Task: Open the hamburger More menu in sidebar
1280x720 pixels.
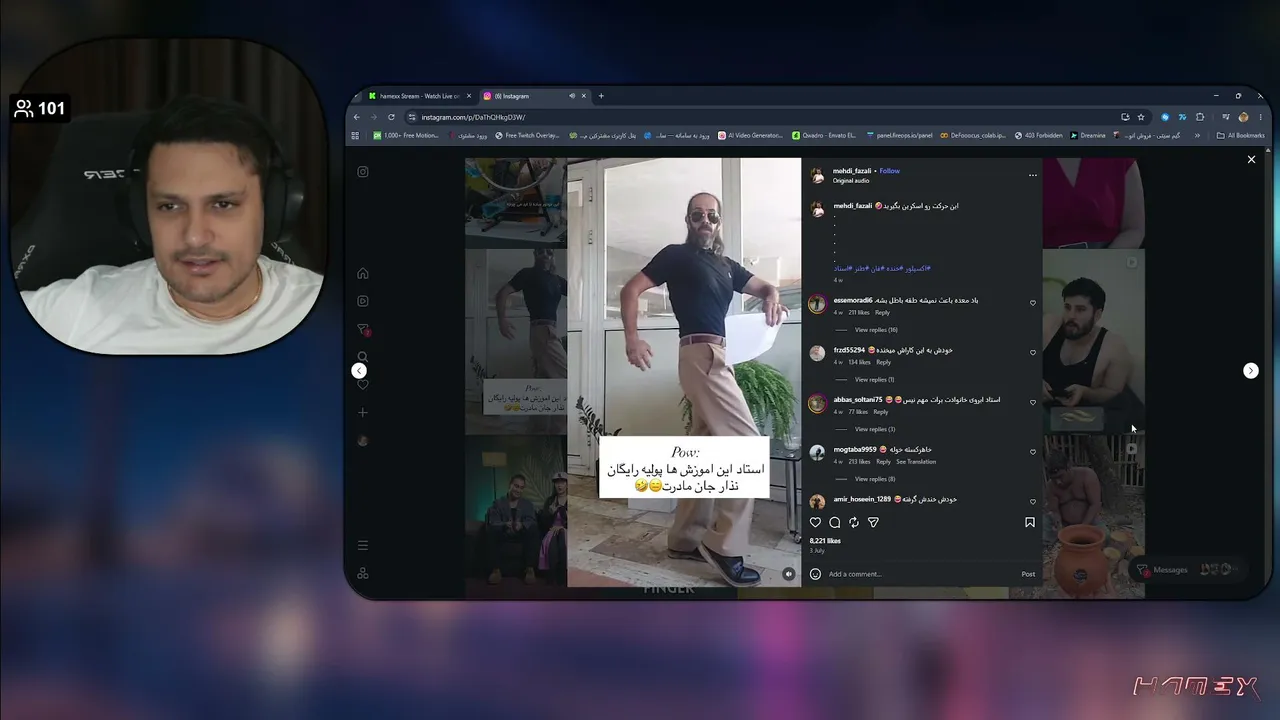Action: click(363, 545)
